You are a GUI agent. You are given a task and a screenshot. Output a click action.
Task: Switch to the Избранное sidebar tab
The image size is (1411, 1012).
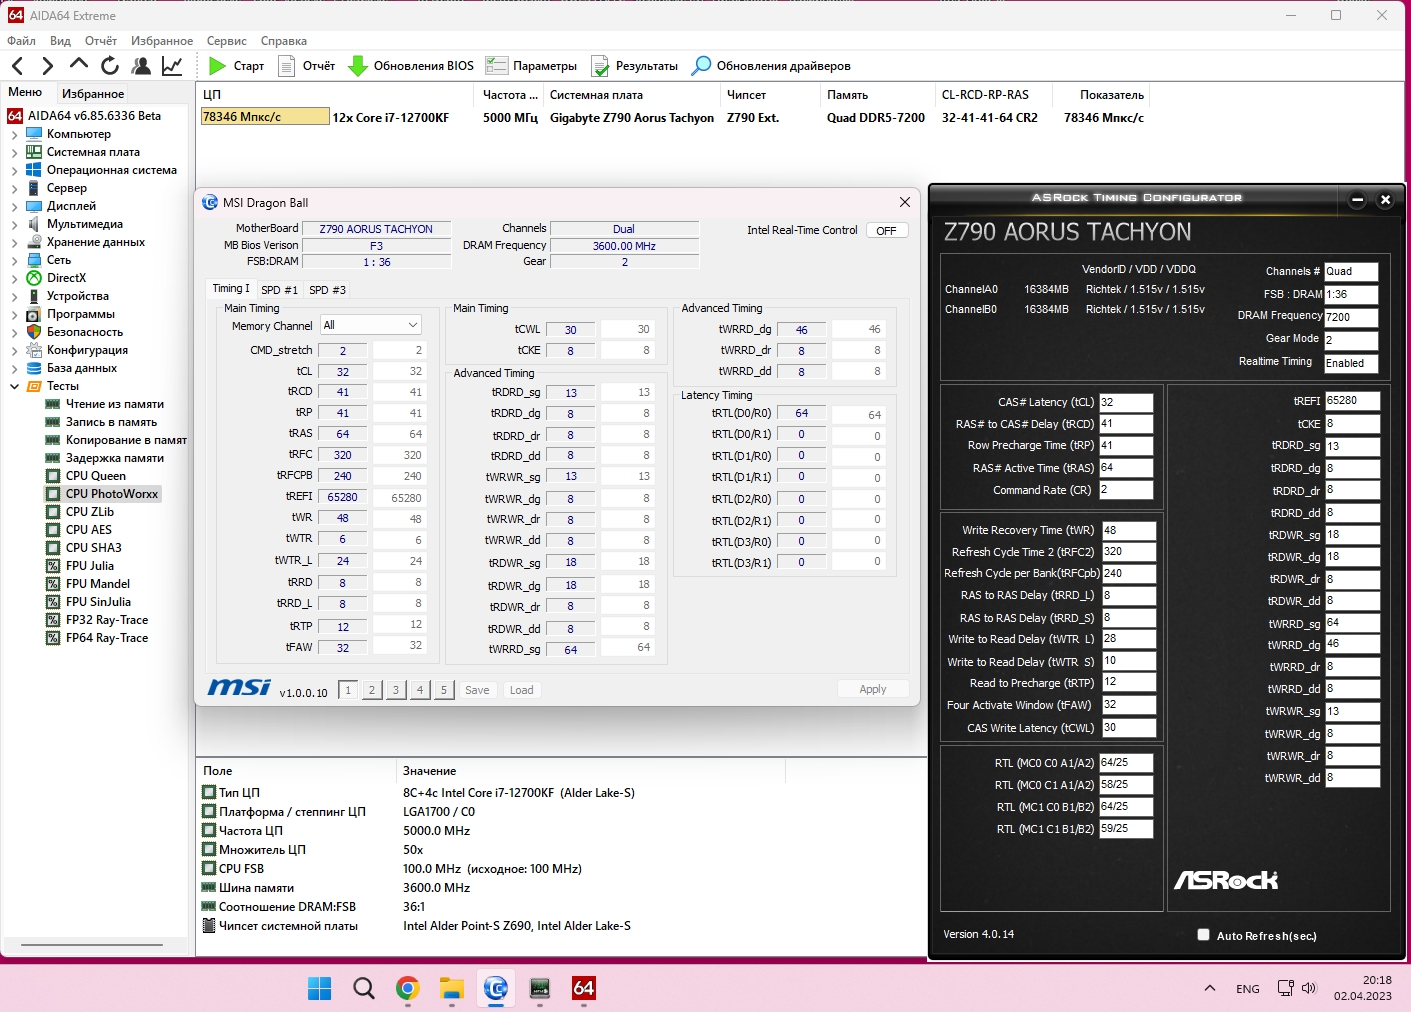(x=93, y=93)
